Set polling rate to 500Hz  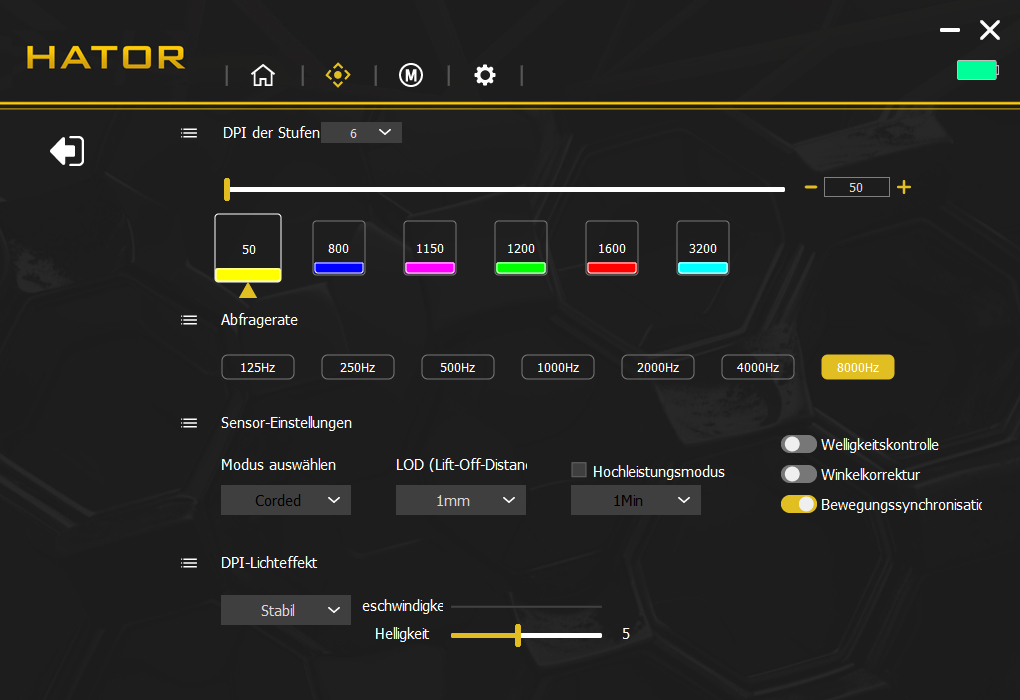click(457, 367)
